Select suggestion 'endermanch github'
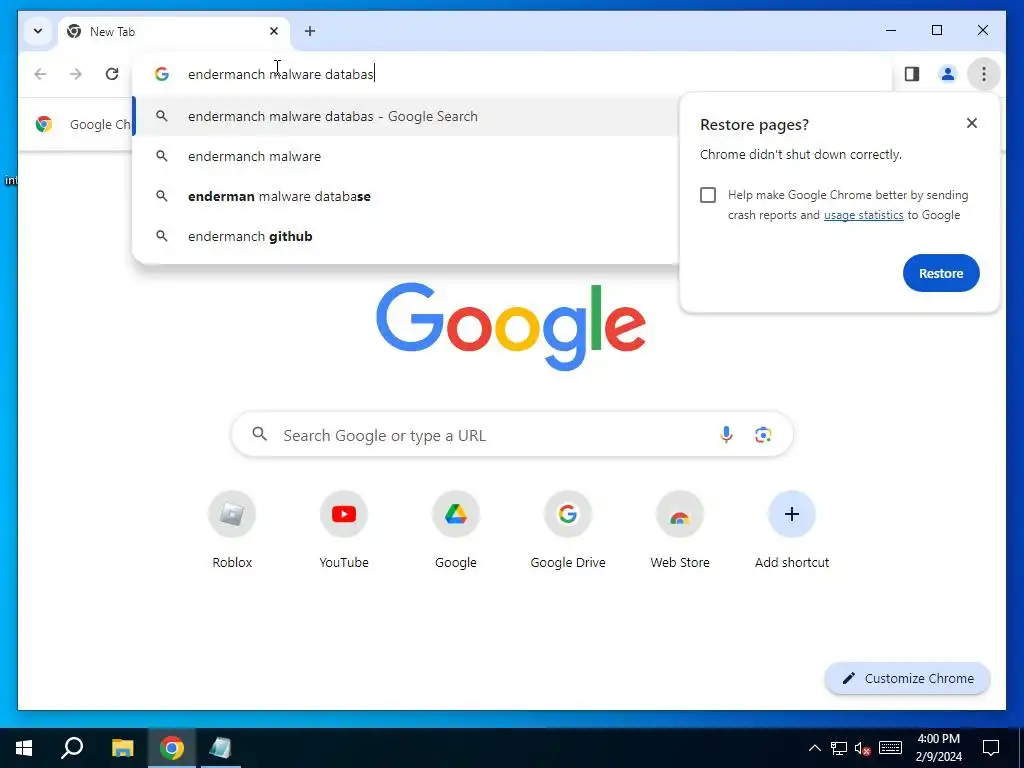1024x768 pixels. [405, 236]
